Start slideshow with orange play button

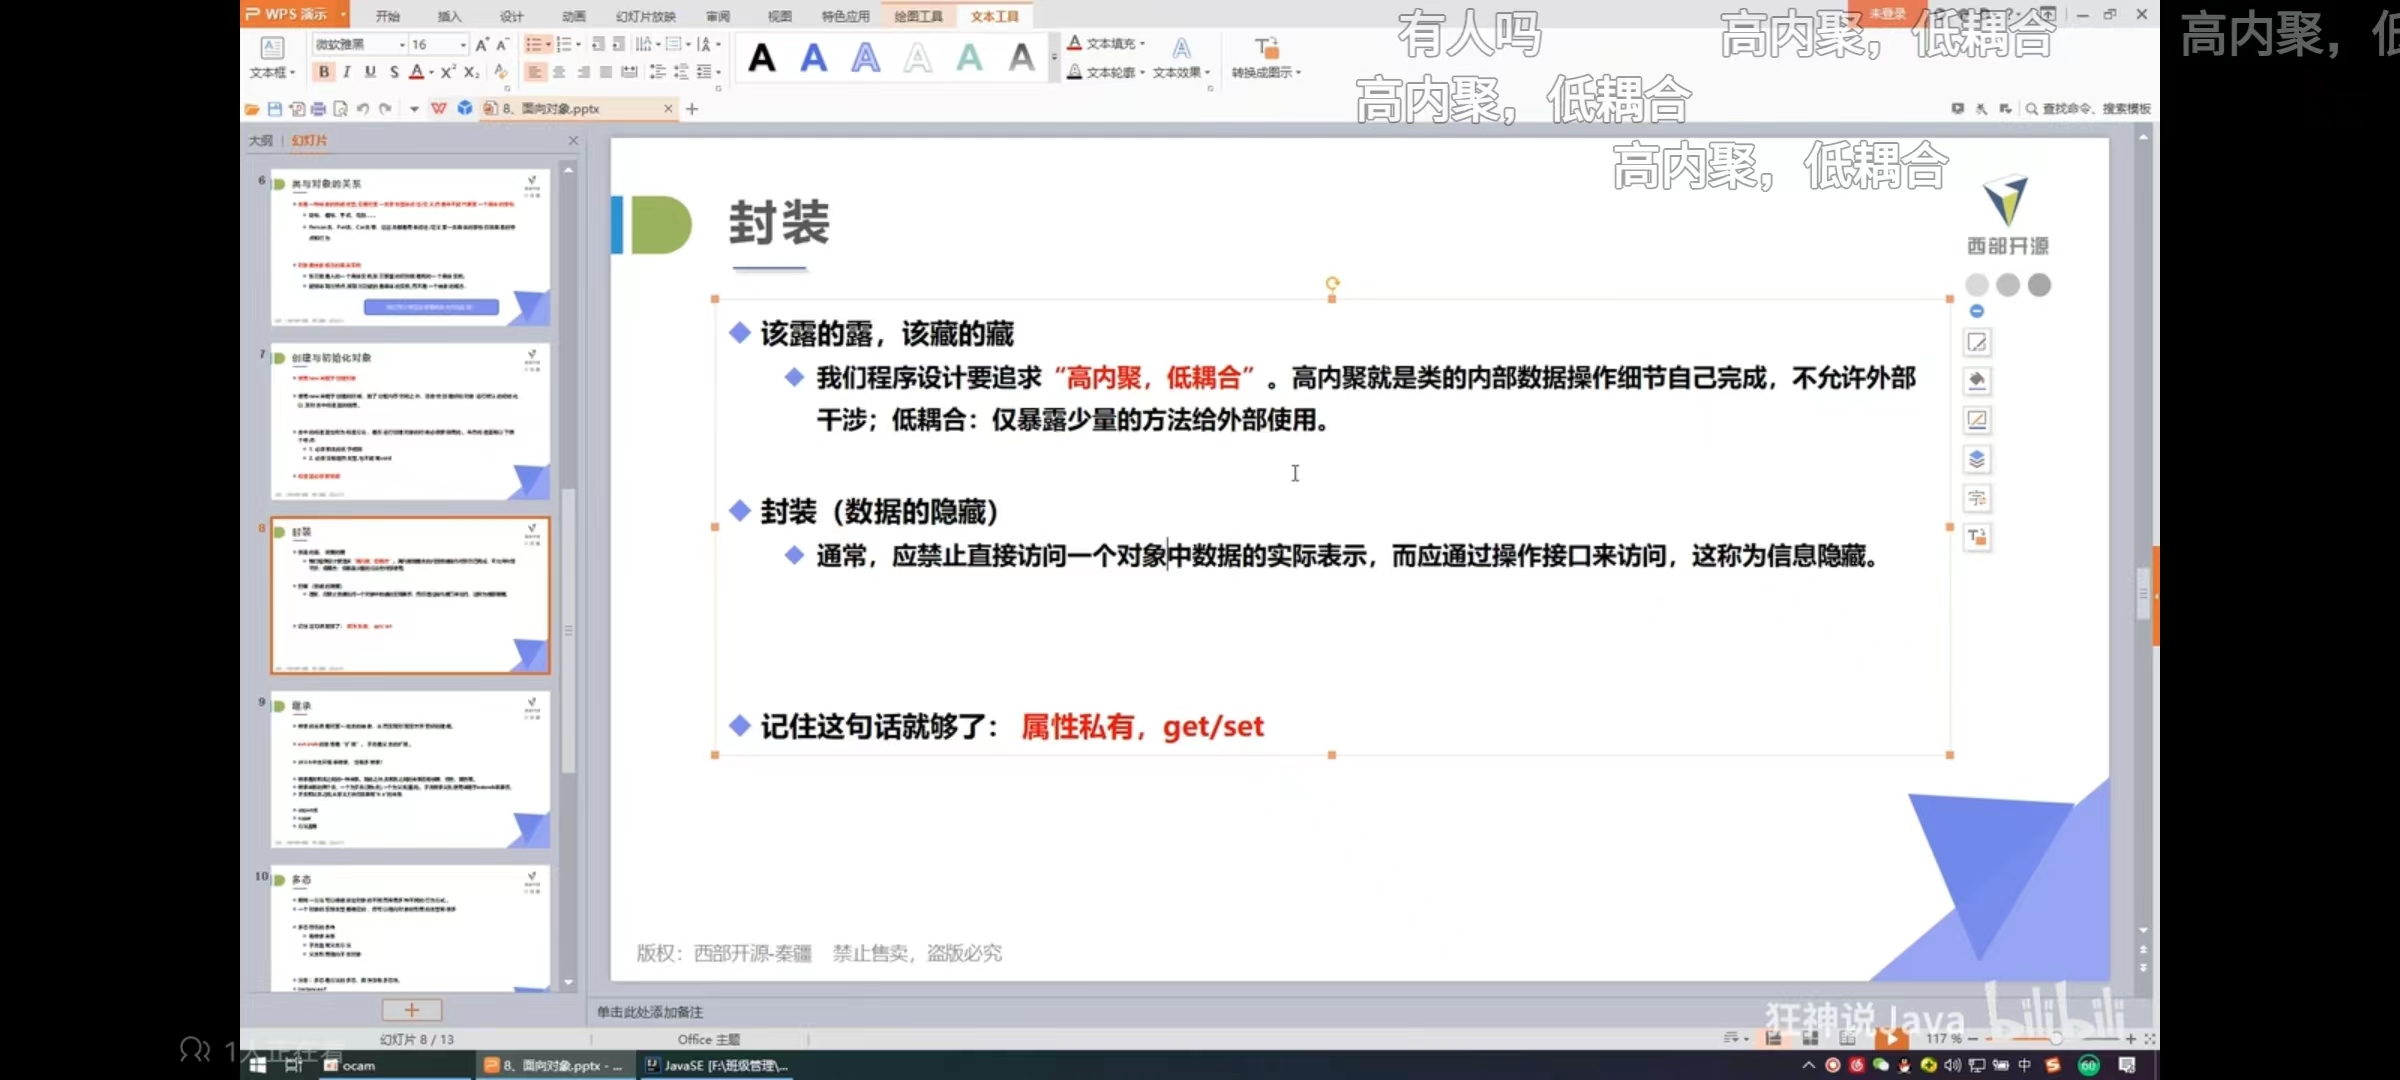coord(1890,1039)
